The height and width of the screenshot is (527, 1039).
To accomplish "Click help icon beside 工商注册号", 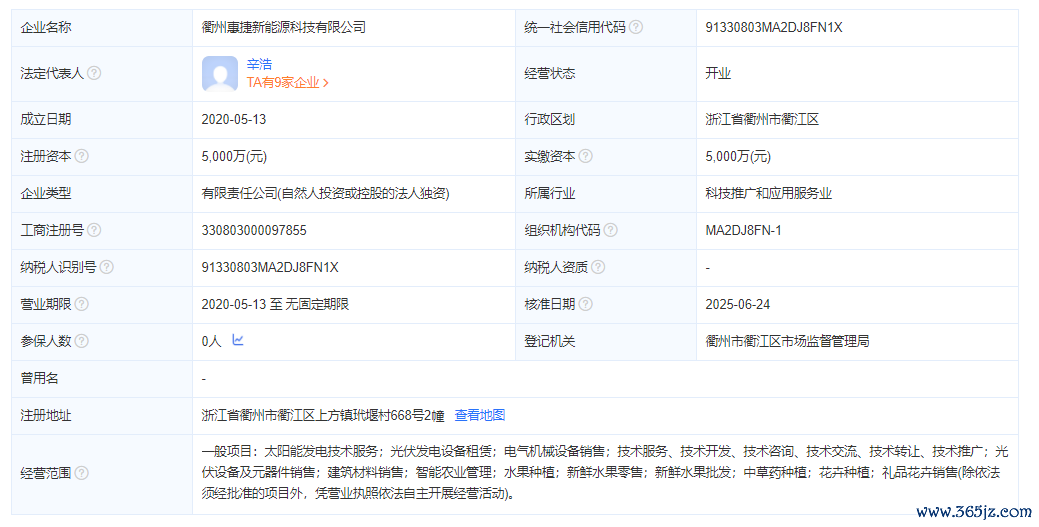I will click(94, 230).
